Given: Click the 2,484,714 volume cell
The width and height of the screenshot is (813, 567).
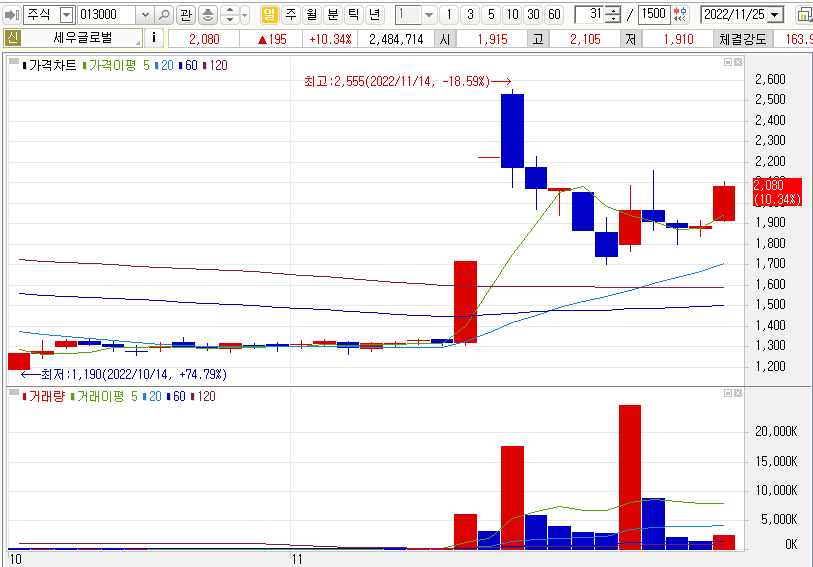Looking at the screenshot, I should tap(396, 39).
